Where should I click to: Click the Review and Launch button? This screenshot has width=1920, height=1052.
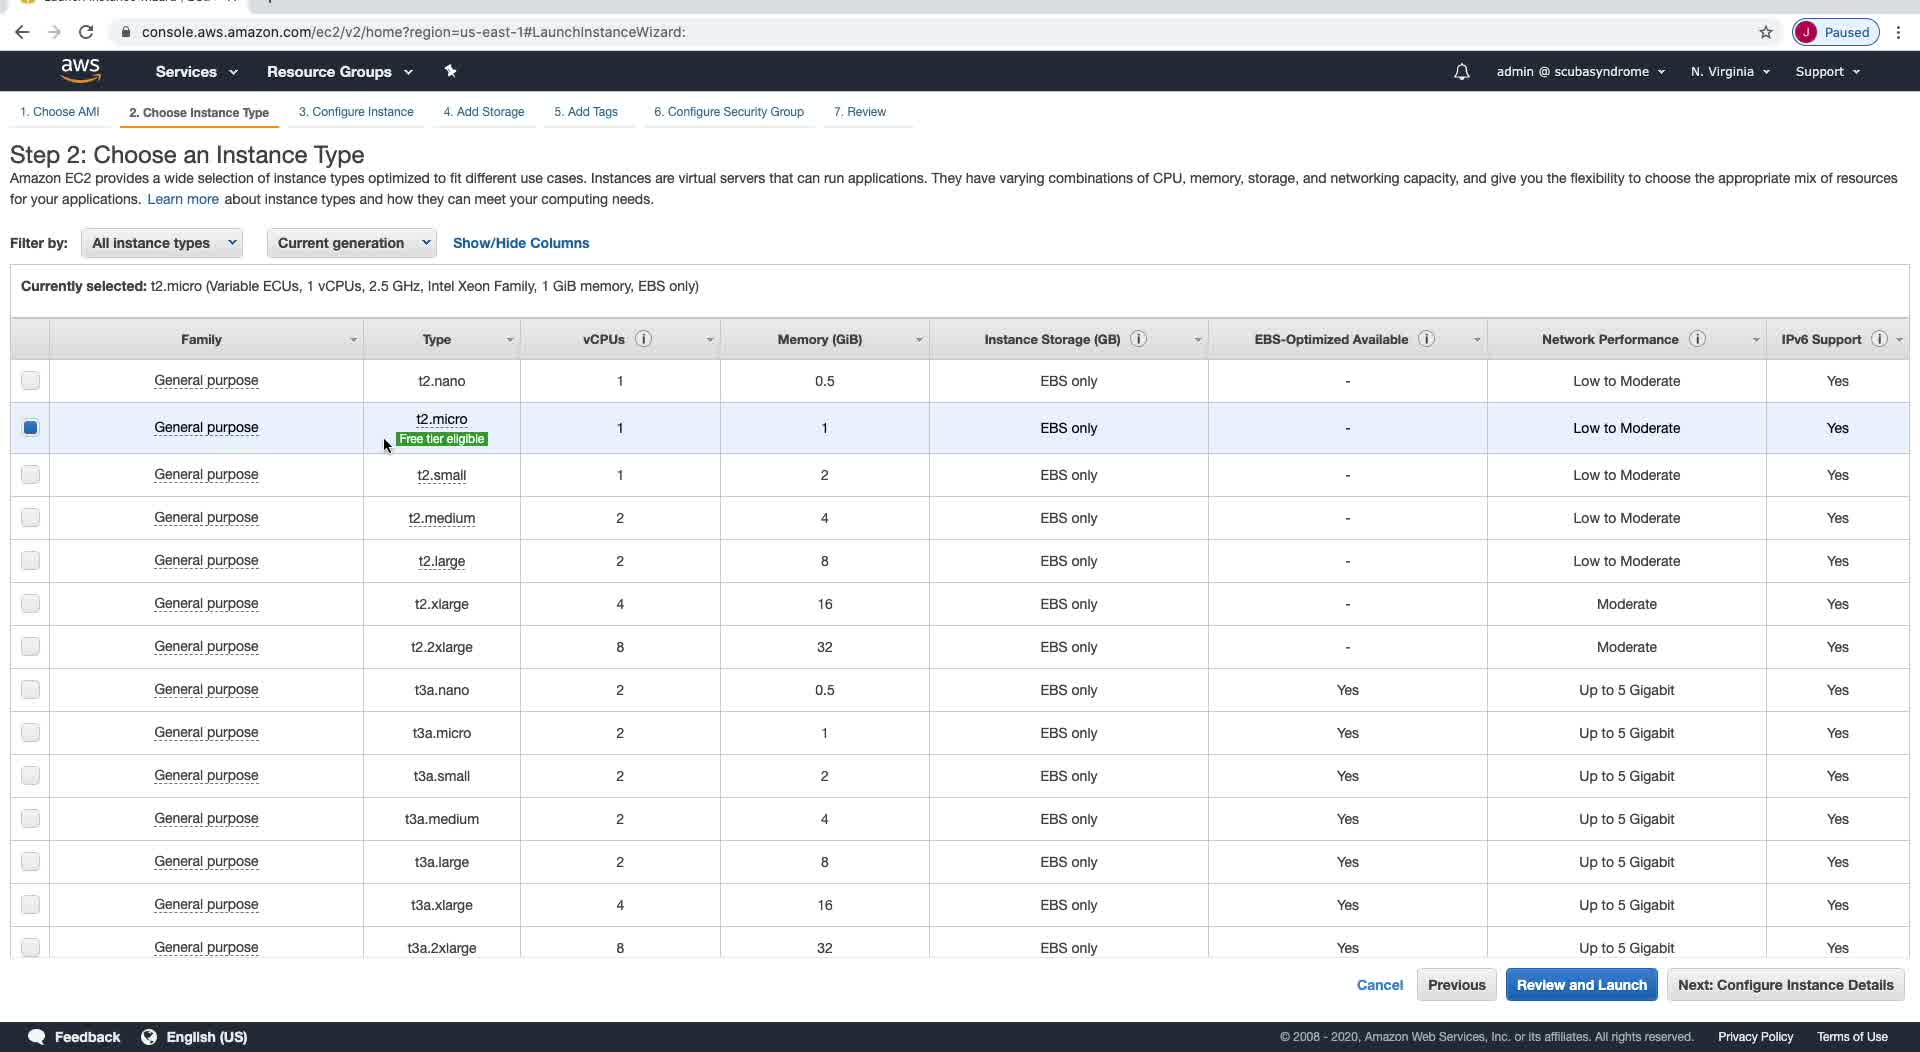1581,985
